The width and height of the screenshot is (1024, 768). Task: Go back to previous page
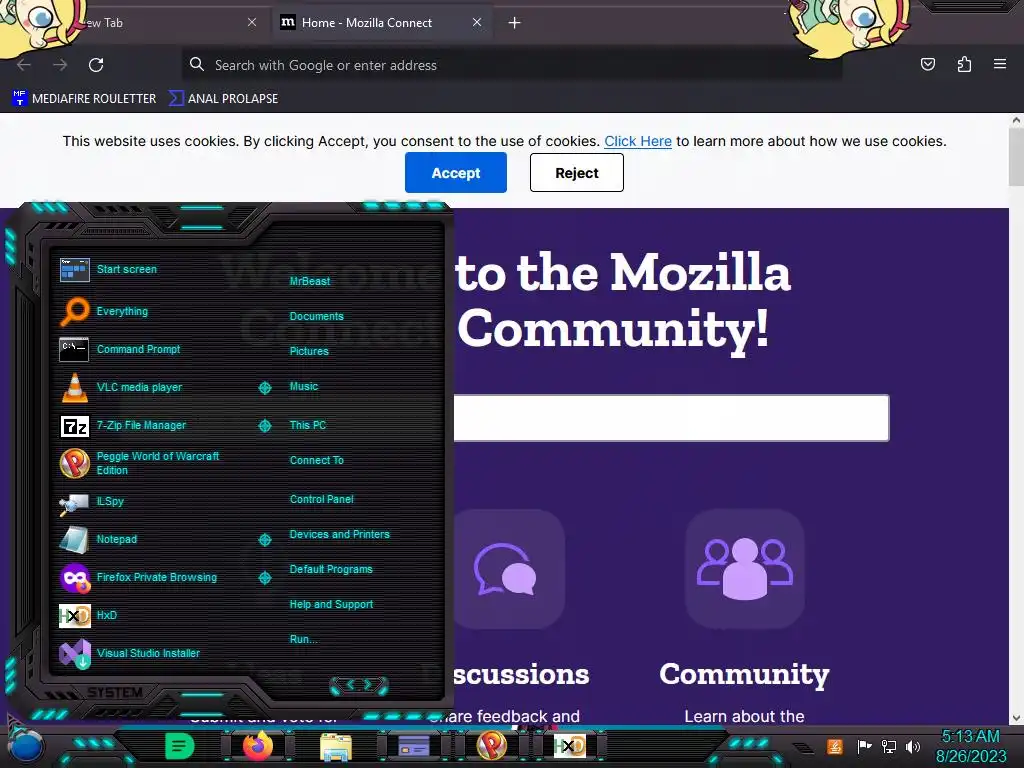(24, 65)
